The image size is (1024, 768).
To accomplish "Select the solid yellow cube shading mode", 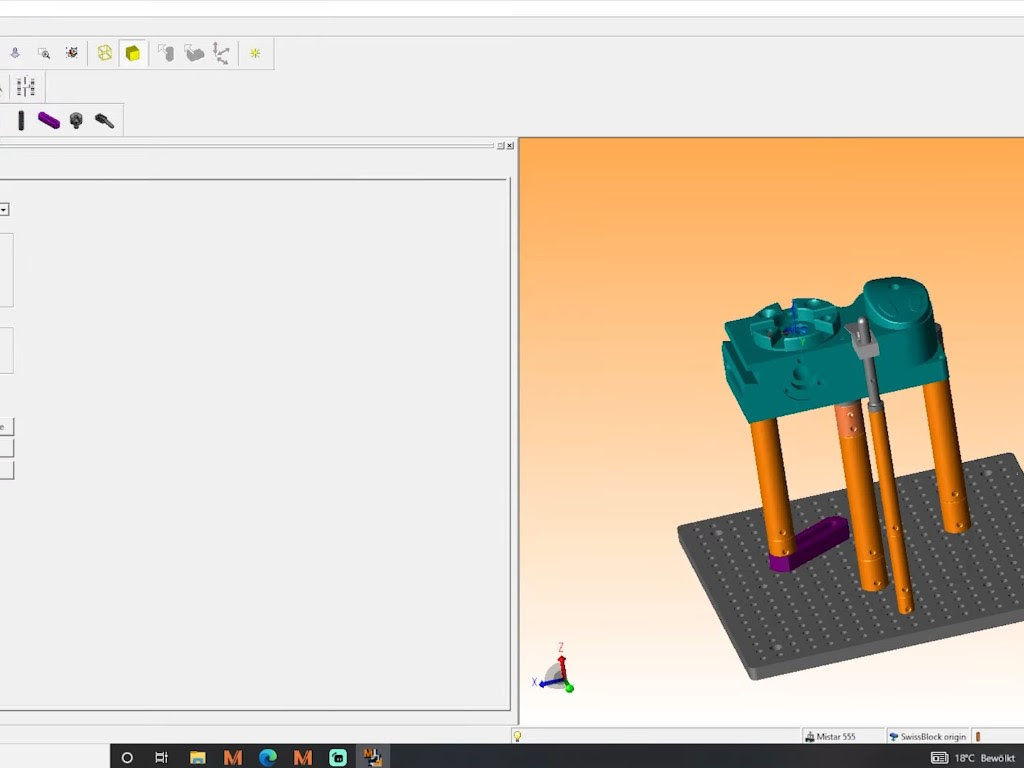I will click(x=133, y=53).
